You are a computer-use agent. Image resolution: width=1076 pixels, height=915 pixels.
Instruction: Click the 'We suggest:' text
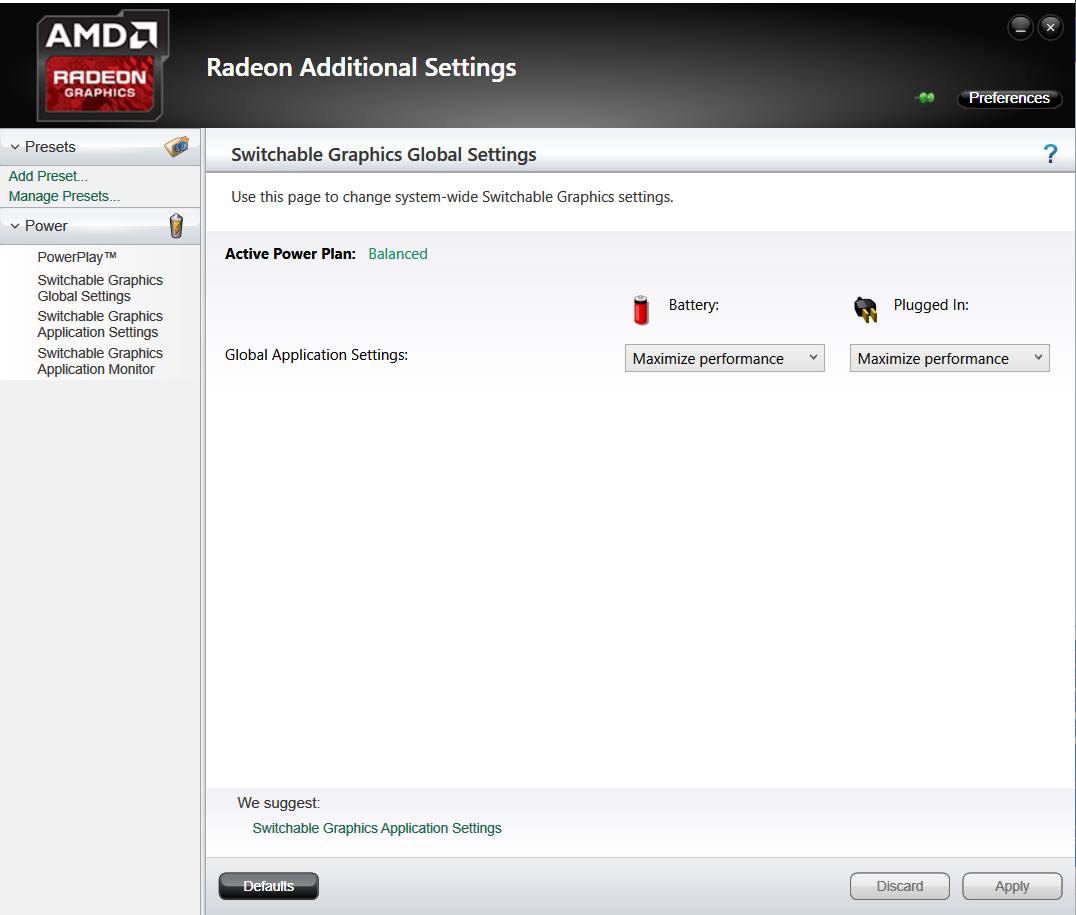(279, 803)
